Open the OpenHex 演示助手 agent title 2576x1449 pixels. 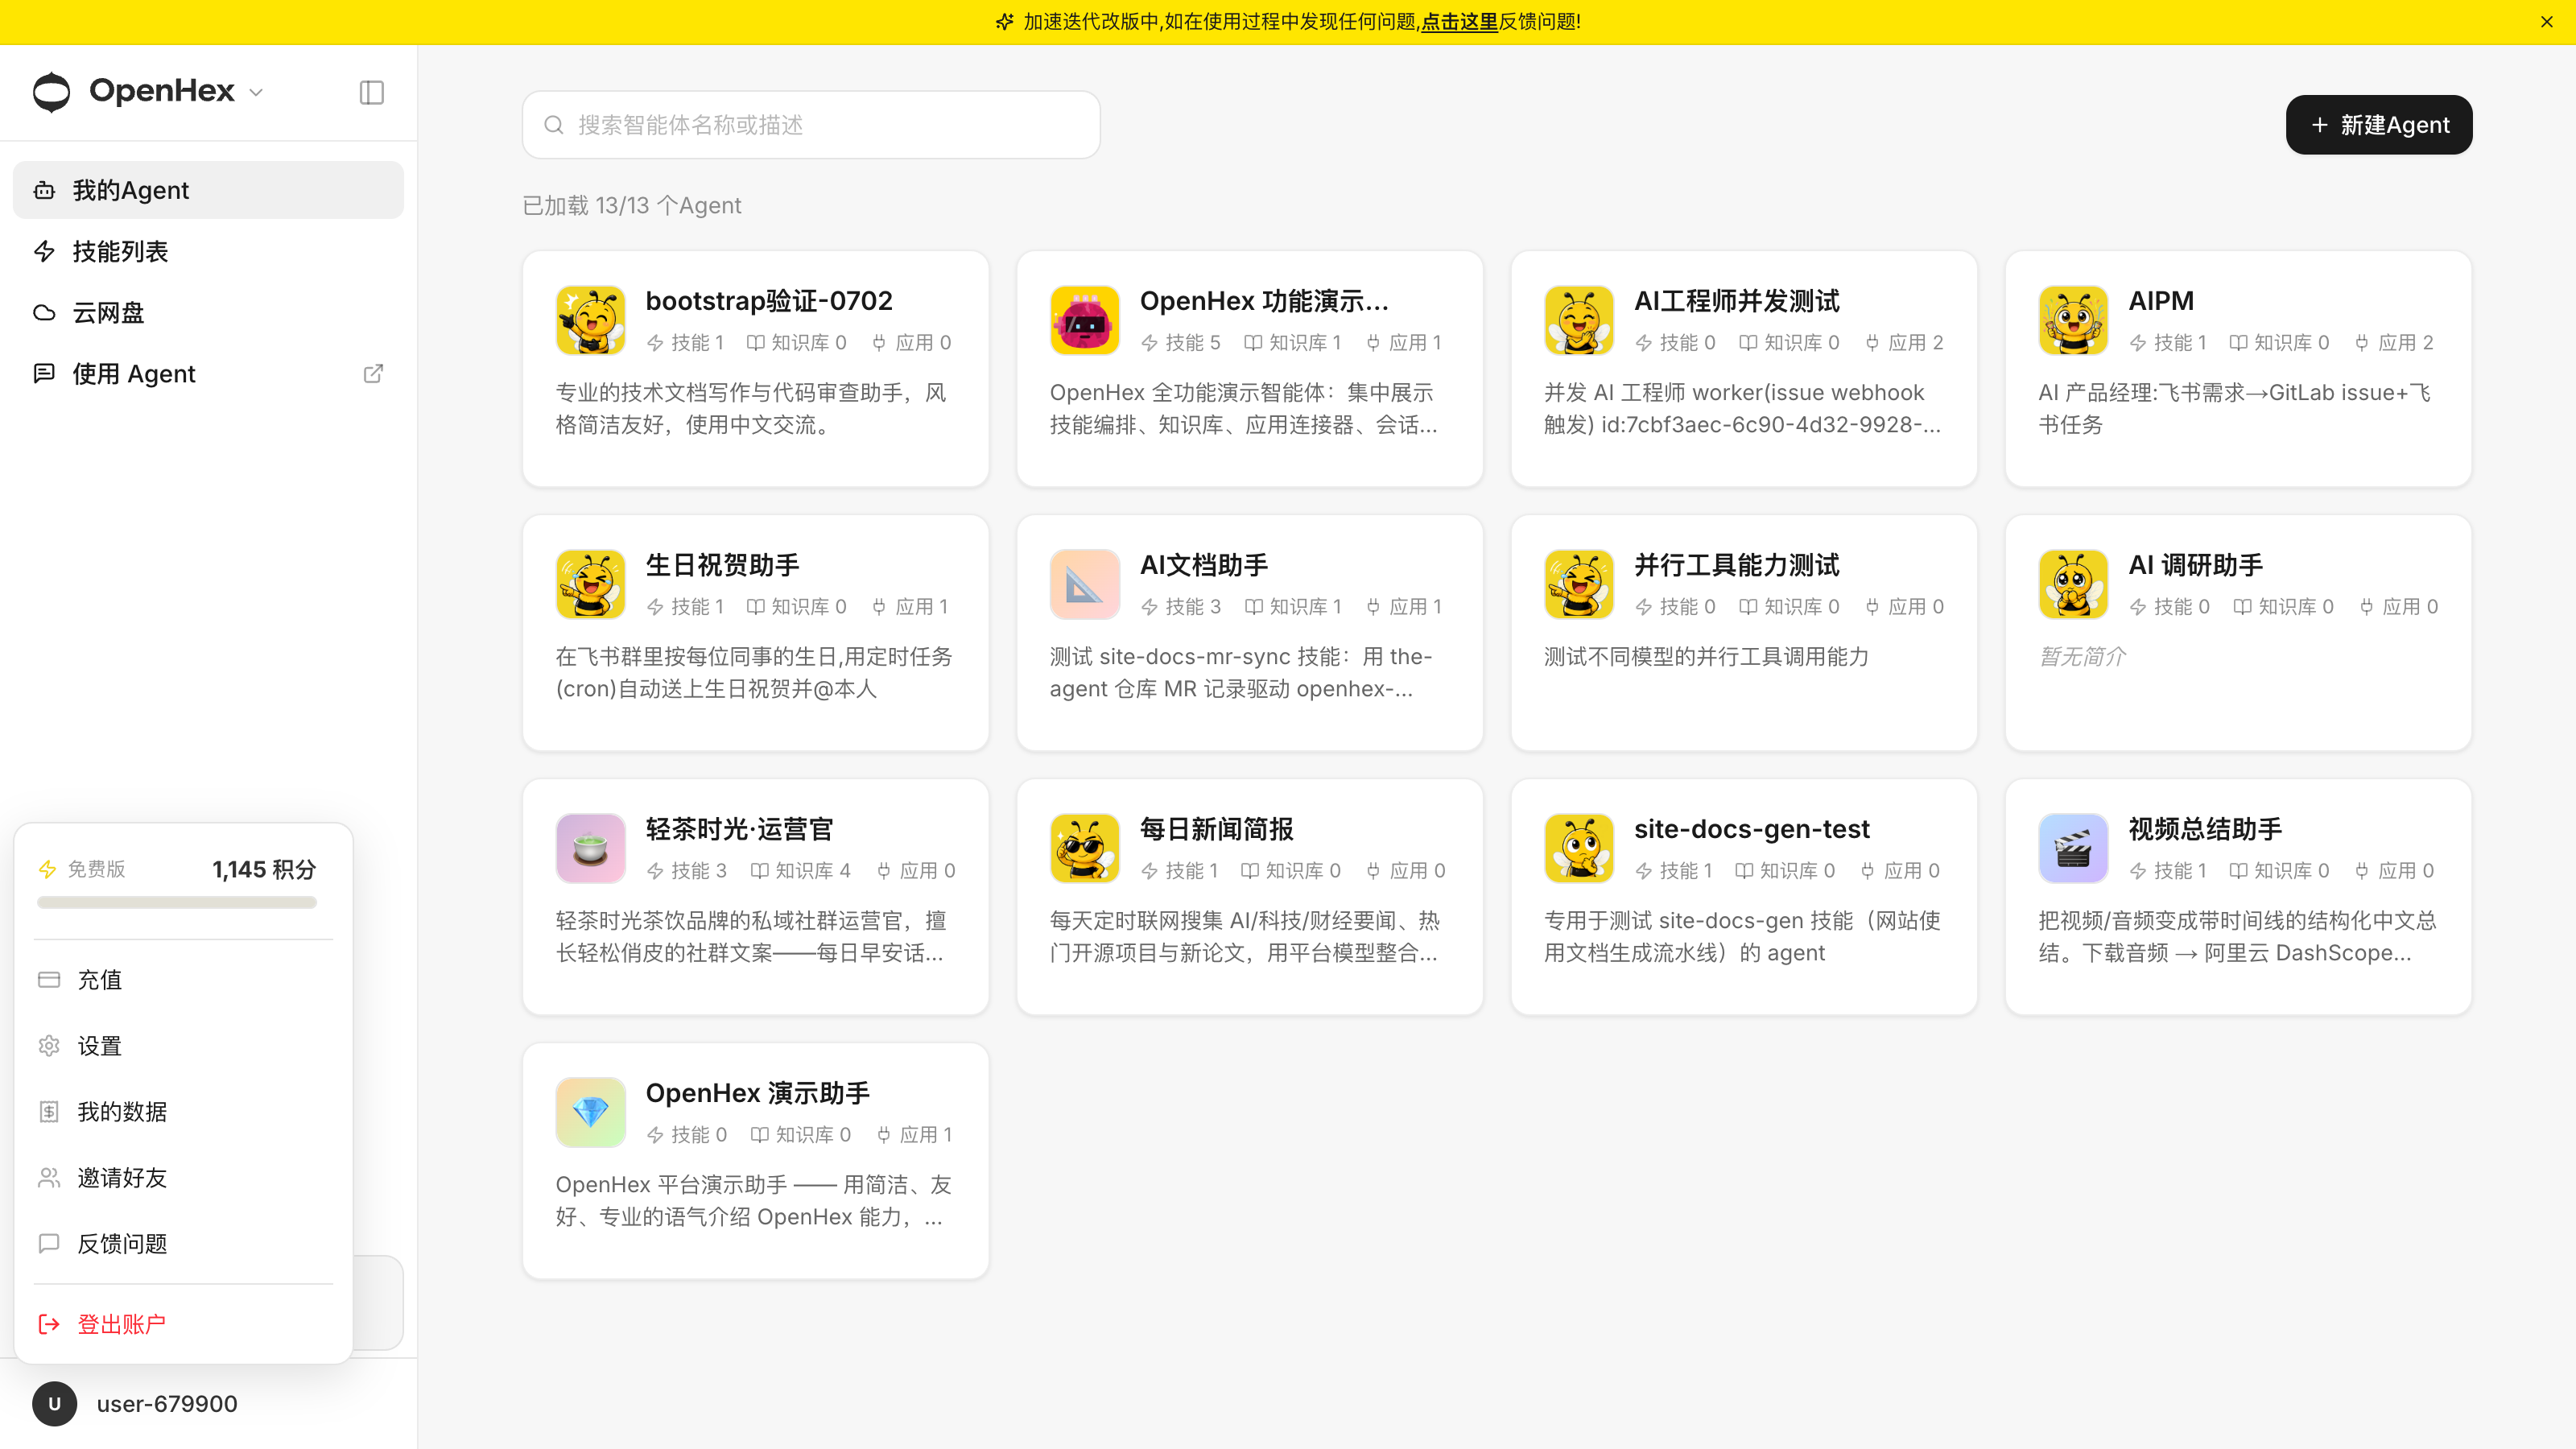[757, 1093]
